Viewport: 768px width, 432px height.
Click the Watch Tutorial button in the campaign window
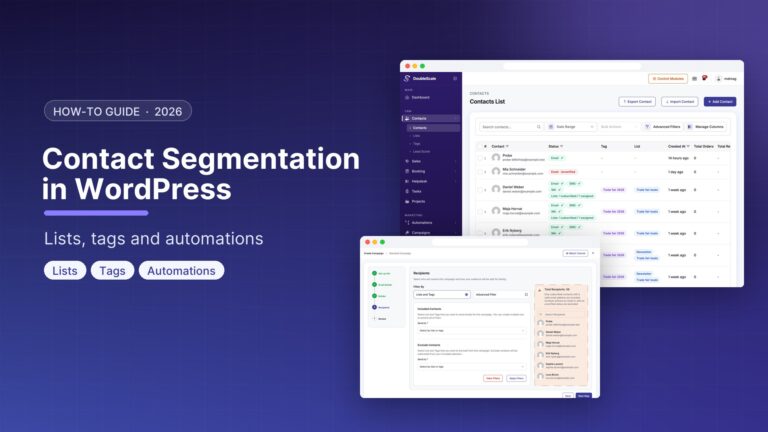(x=575, y=253)
